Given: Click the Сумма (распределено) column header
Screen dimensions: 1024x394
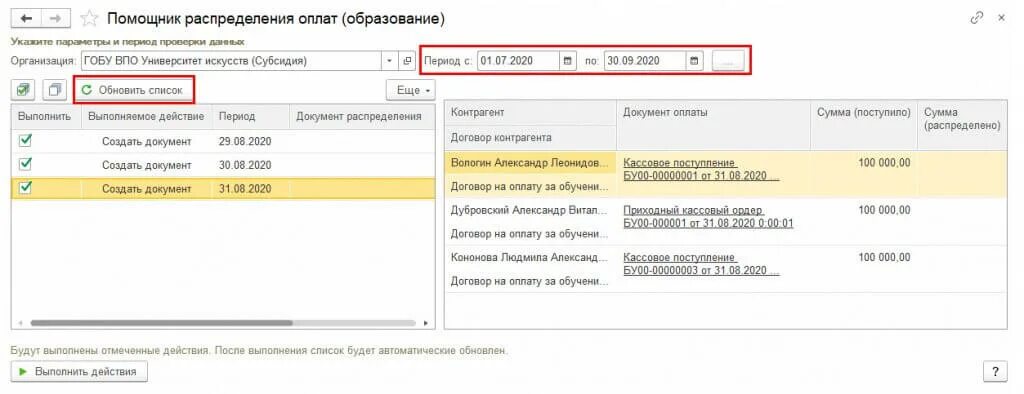Looking at the screenshot, I should (x=963, y=125).
